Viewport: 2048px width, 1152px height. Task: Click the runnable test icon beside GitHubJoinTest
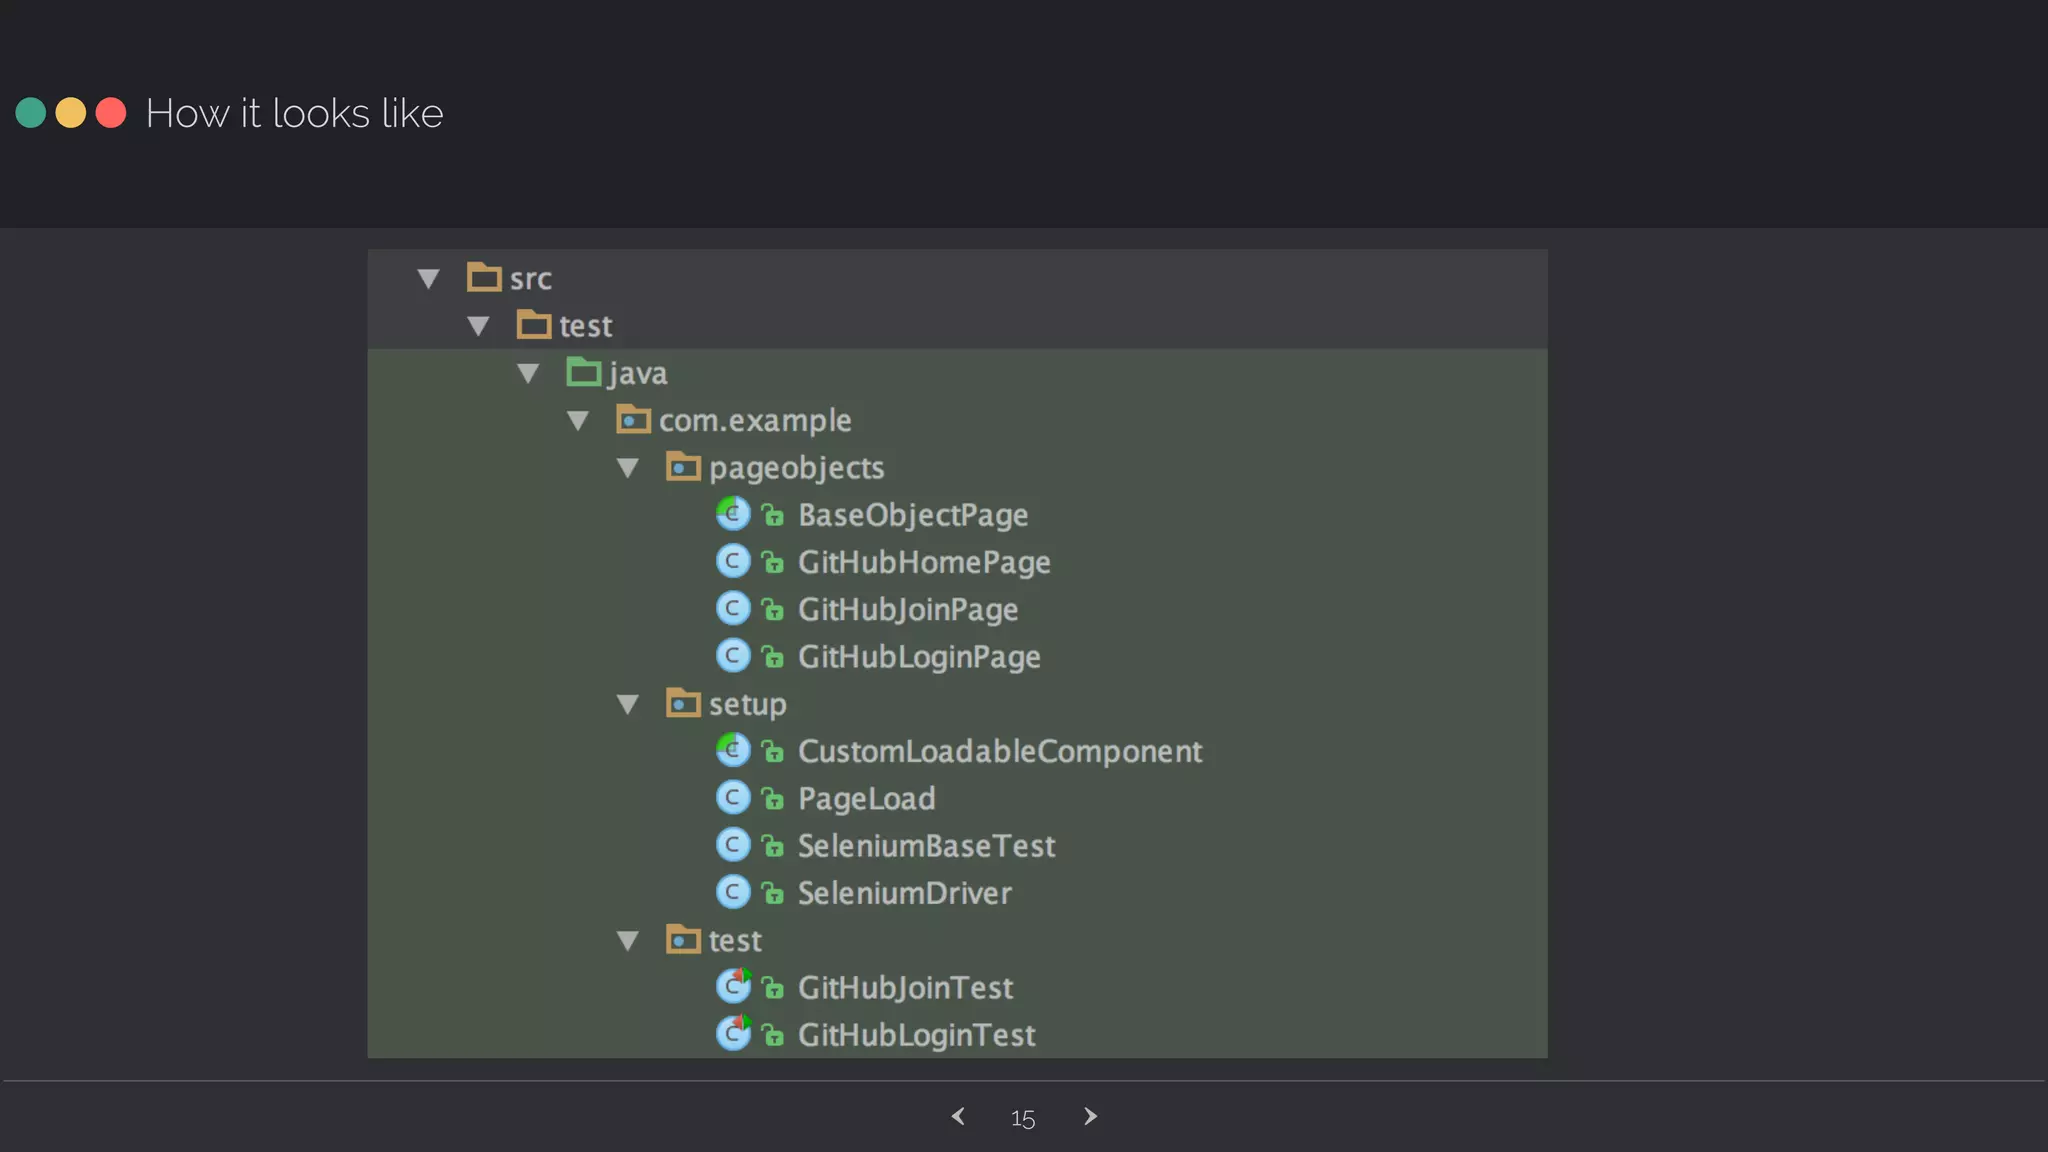734,987
